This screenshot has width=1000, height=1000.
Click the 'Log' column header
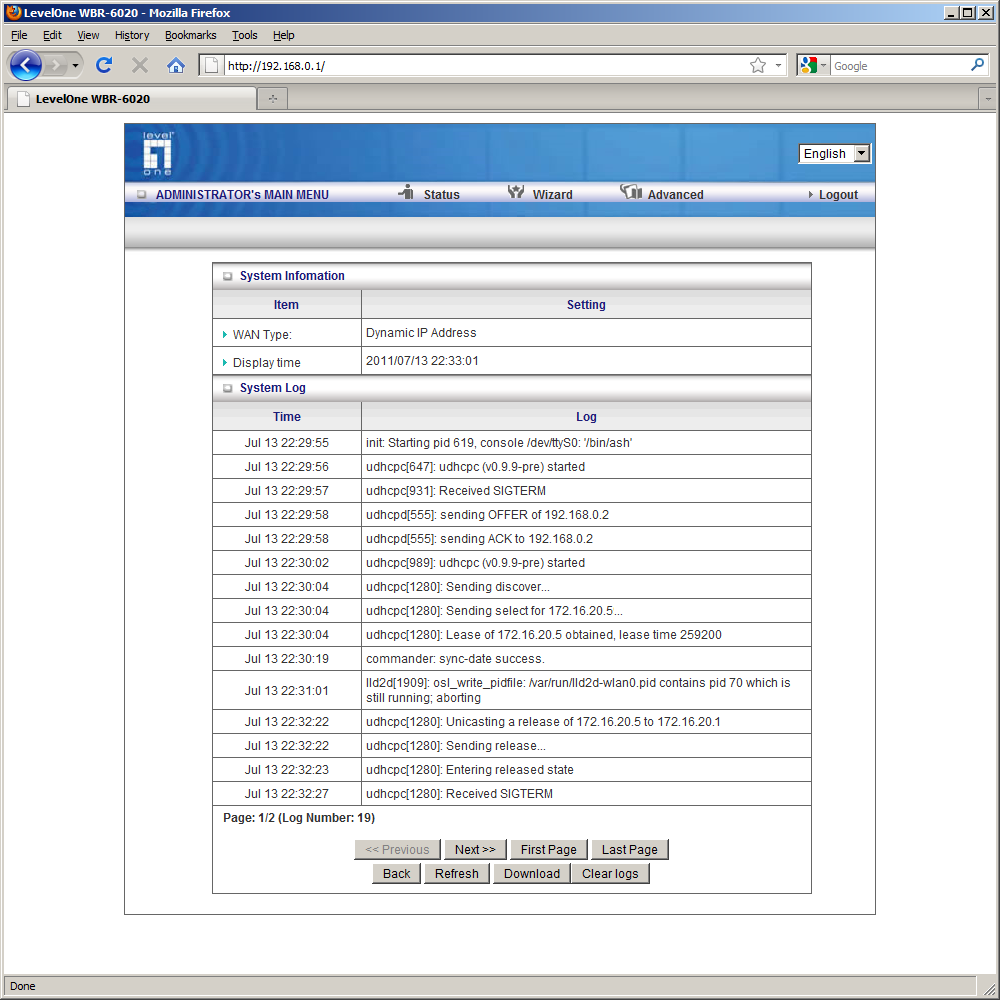tap(586, 416)
